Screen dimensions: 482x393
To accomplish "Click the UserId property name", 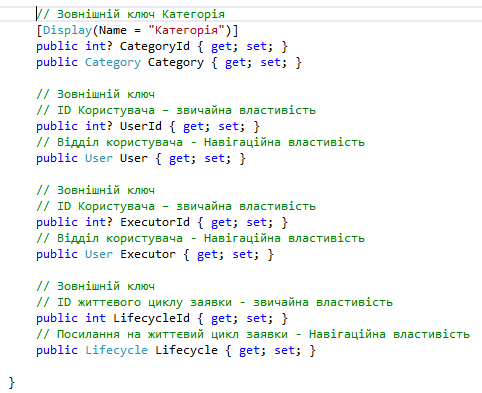I will [x=141, y=126].
